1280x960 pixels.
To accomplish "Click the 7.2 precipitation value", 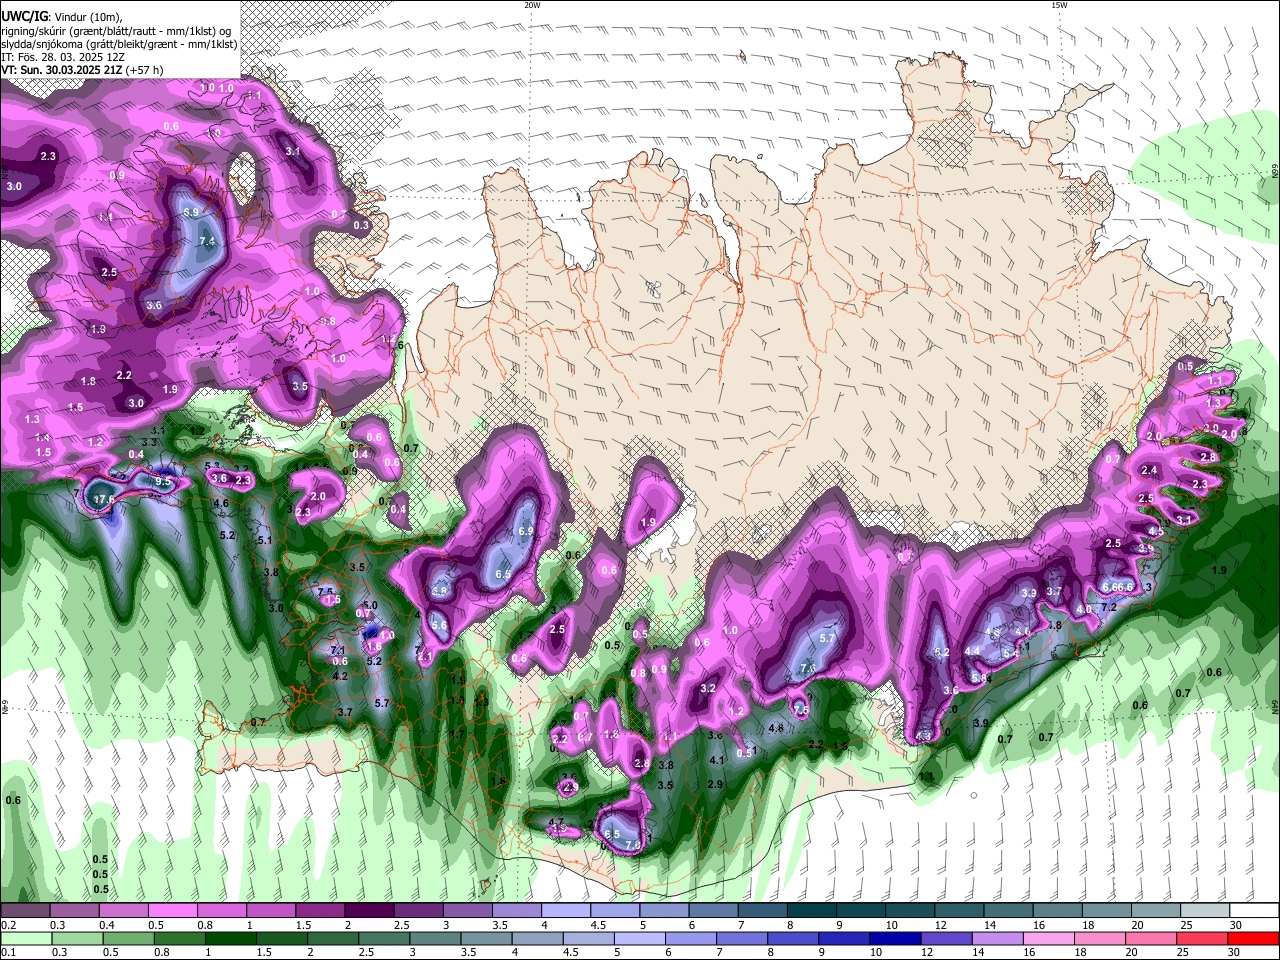I will (x=1108, y=607).
